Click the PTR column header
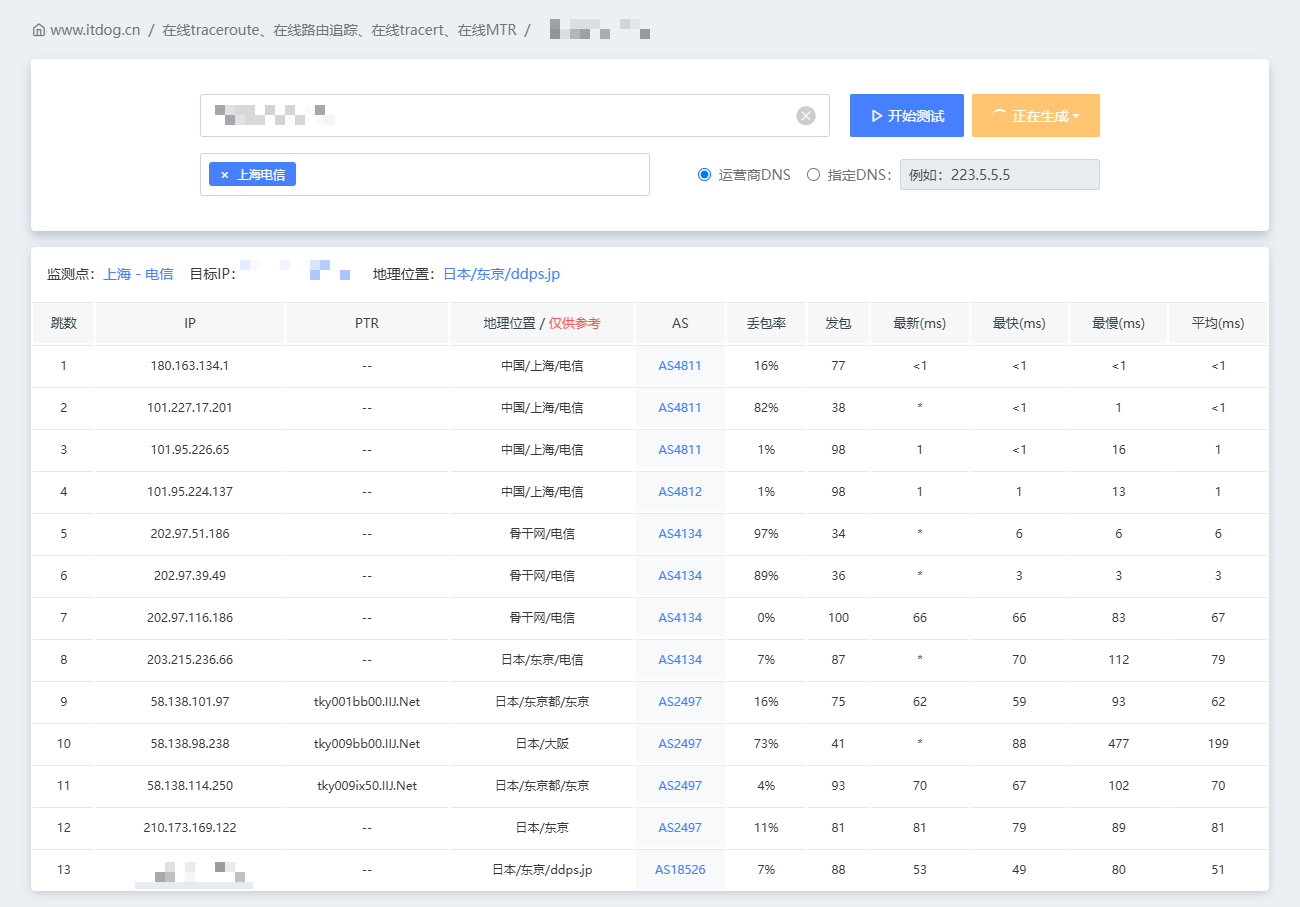Image resolution: width=1300 pixels, height=907 pixels. [x=367, y=324]
